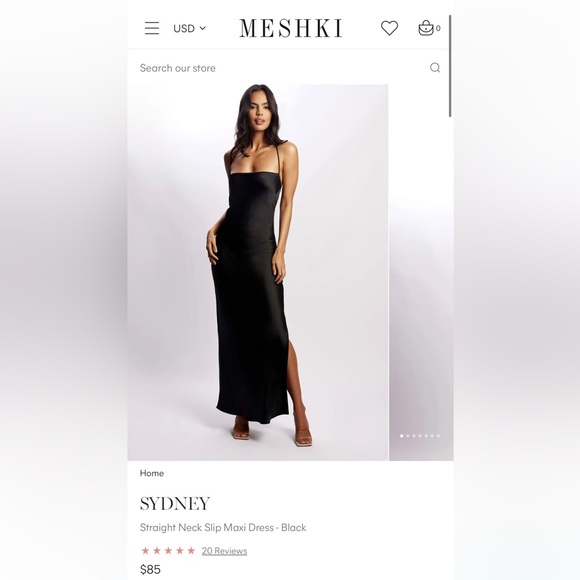Open the 20 Reviews link

pyautogui.click(x=224, y=551)
